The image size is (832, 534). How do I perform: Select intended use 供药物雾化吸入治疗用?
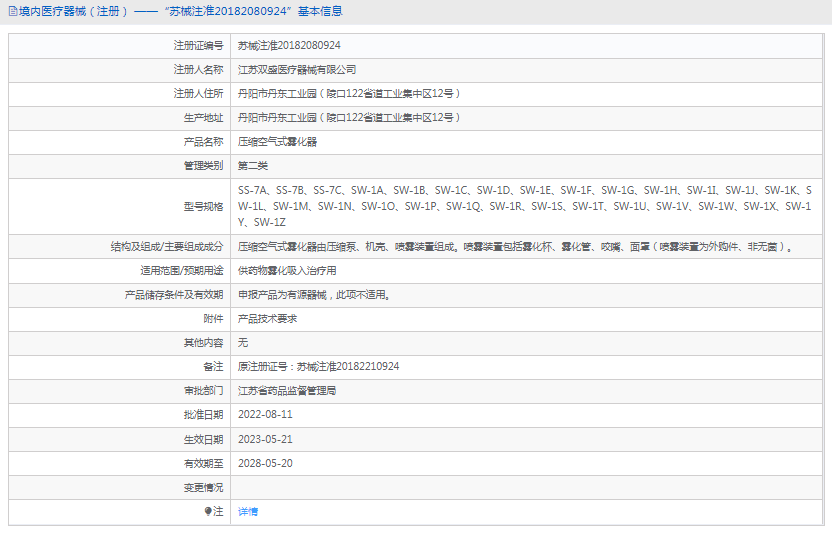[287, 271]
